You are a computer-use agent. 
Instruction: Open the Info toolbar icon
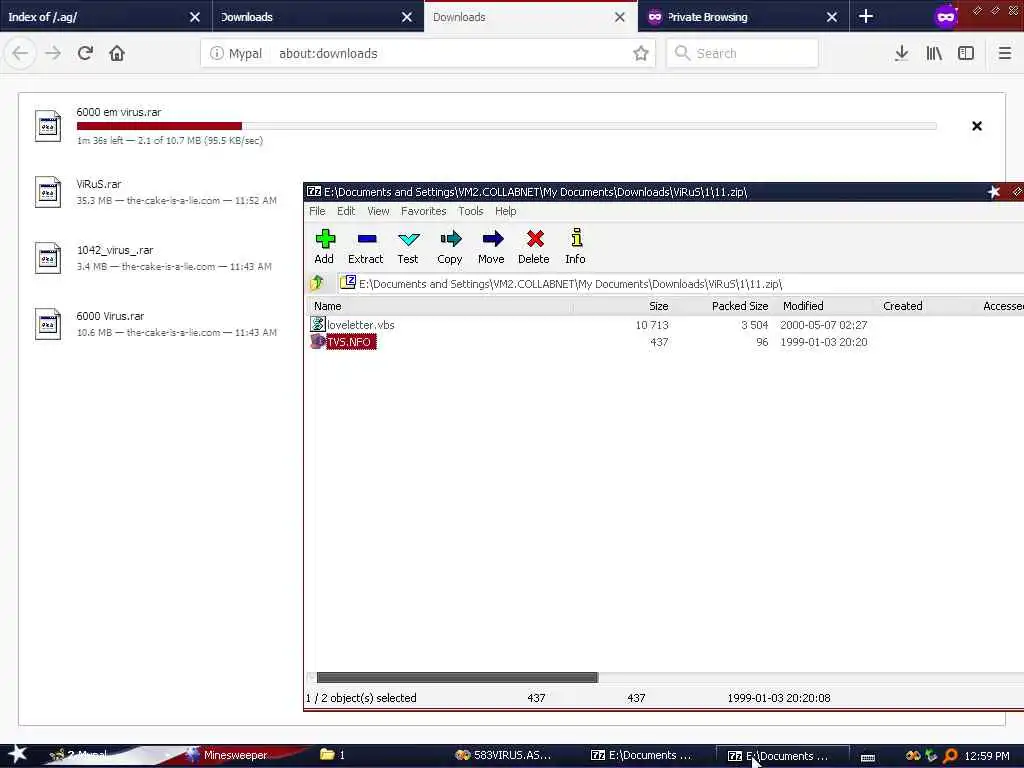pyautogui.click(x=575, y=246)
